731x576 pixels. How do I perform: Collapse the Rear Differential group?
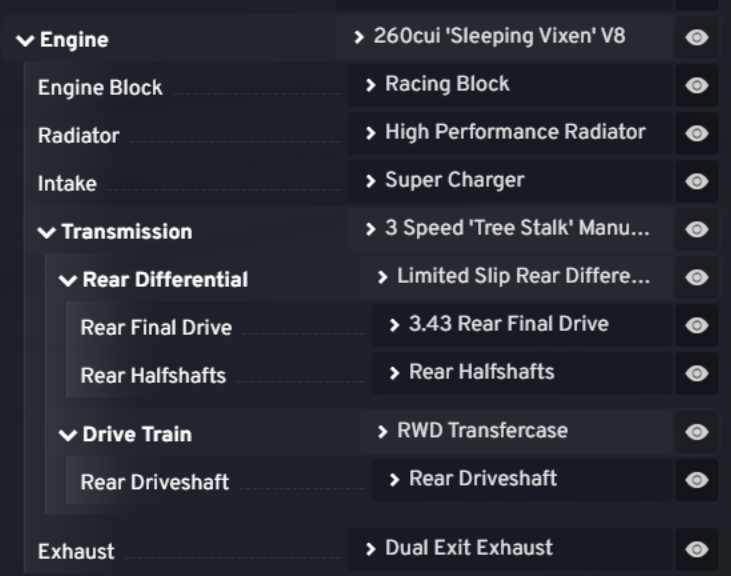67,281
